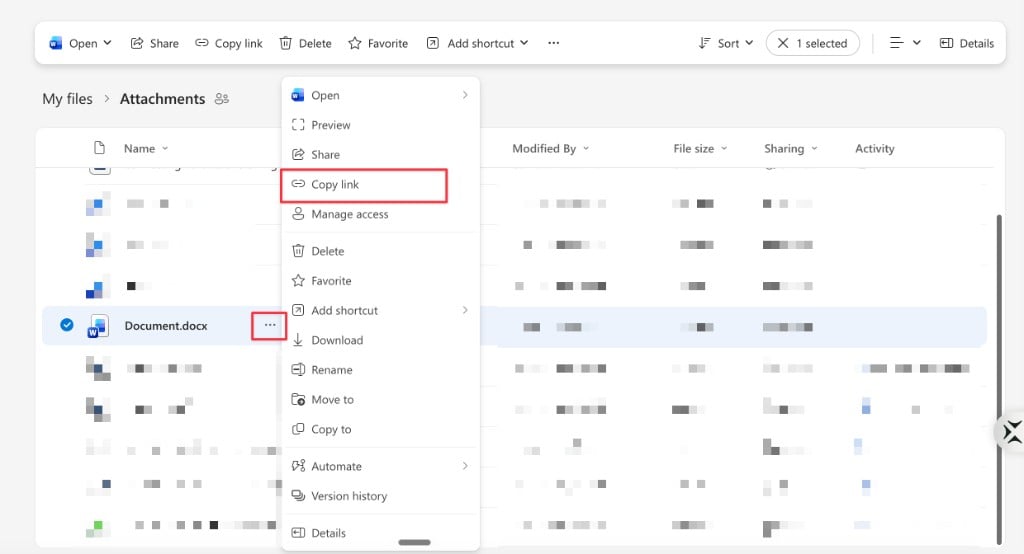Click the file type column header icon

click(x=99, y=148)
